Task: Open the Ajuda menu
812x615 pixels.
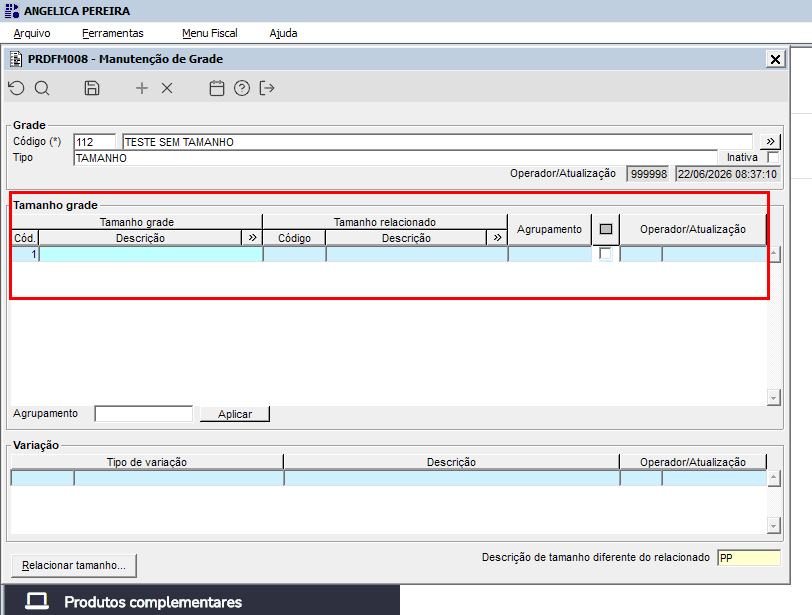Action: [283, 33]
